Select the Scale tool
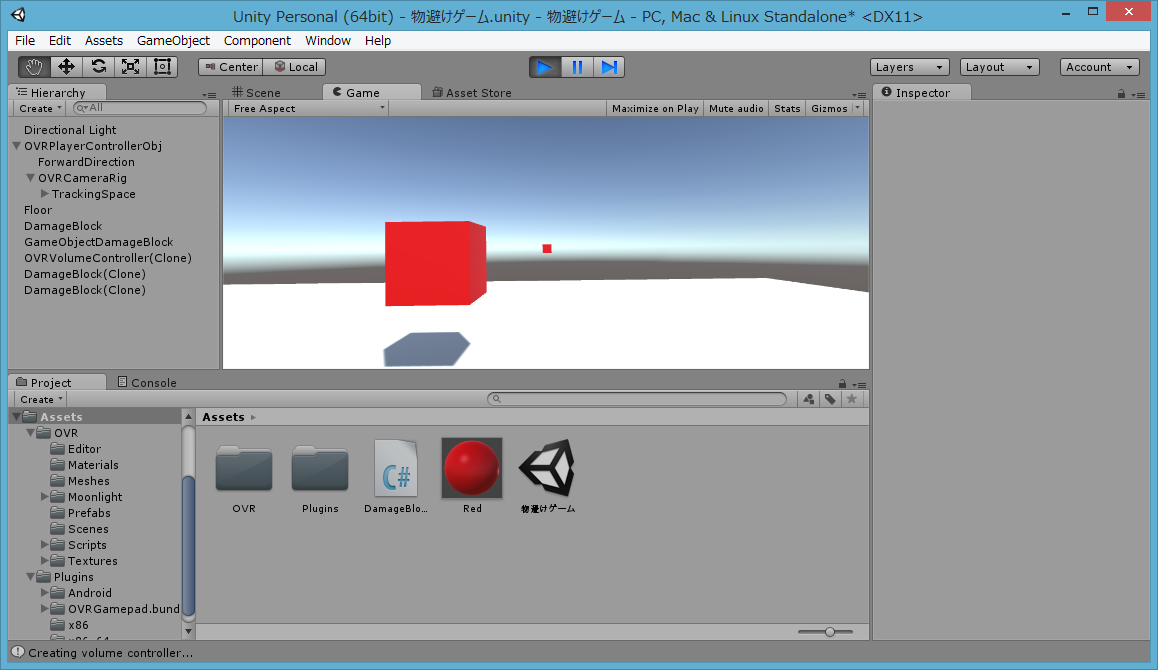The image size is (1158, 670). [131, 67]
